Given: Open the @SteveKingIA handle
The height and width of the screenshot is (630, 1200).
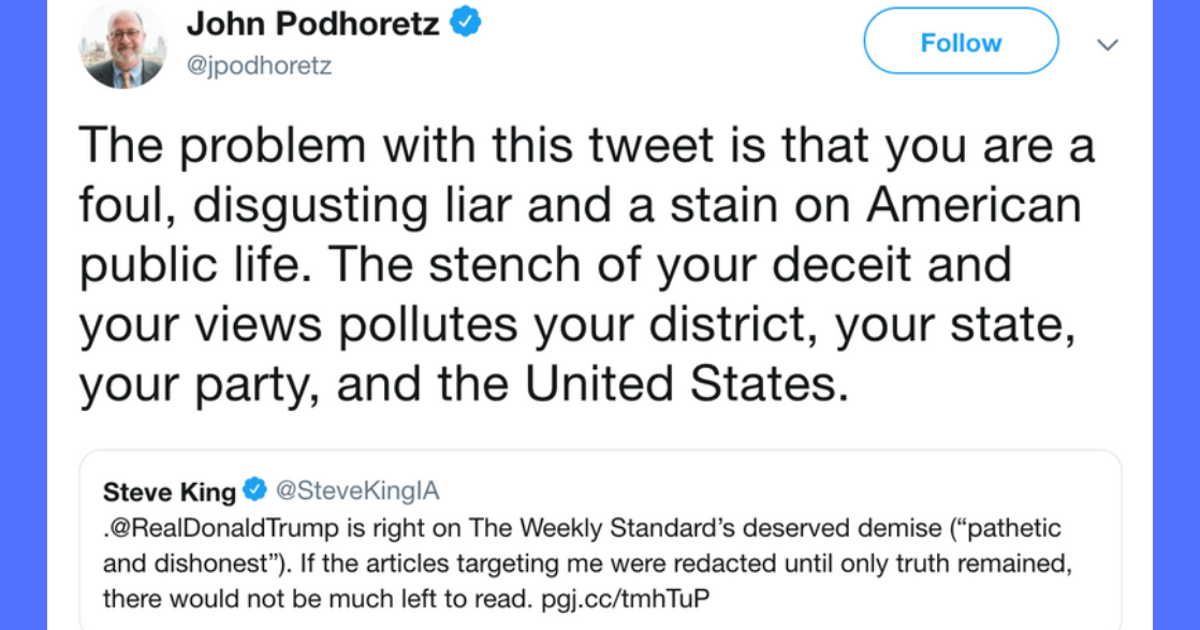Looking at the screenshot, I should click(x=356, y=492).
